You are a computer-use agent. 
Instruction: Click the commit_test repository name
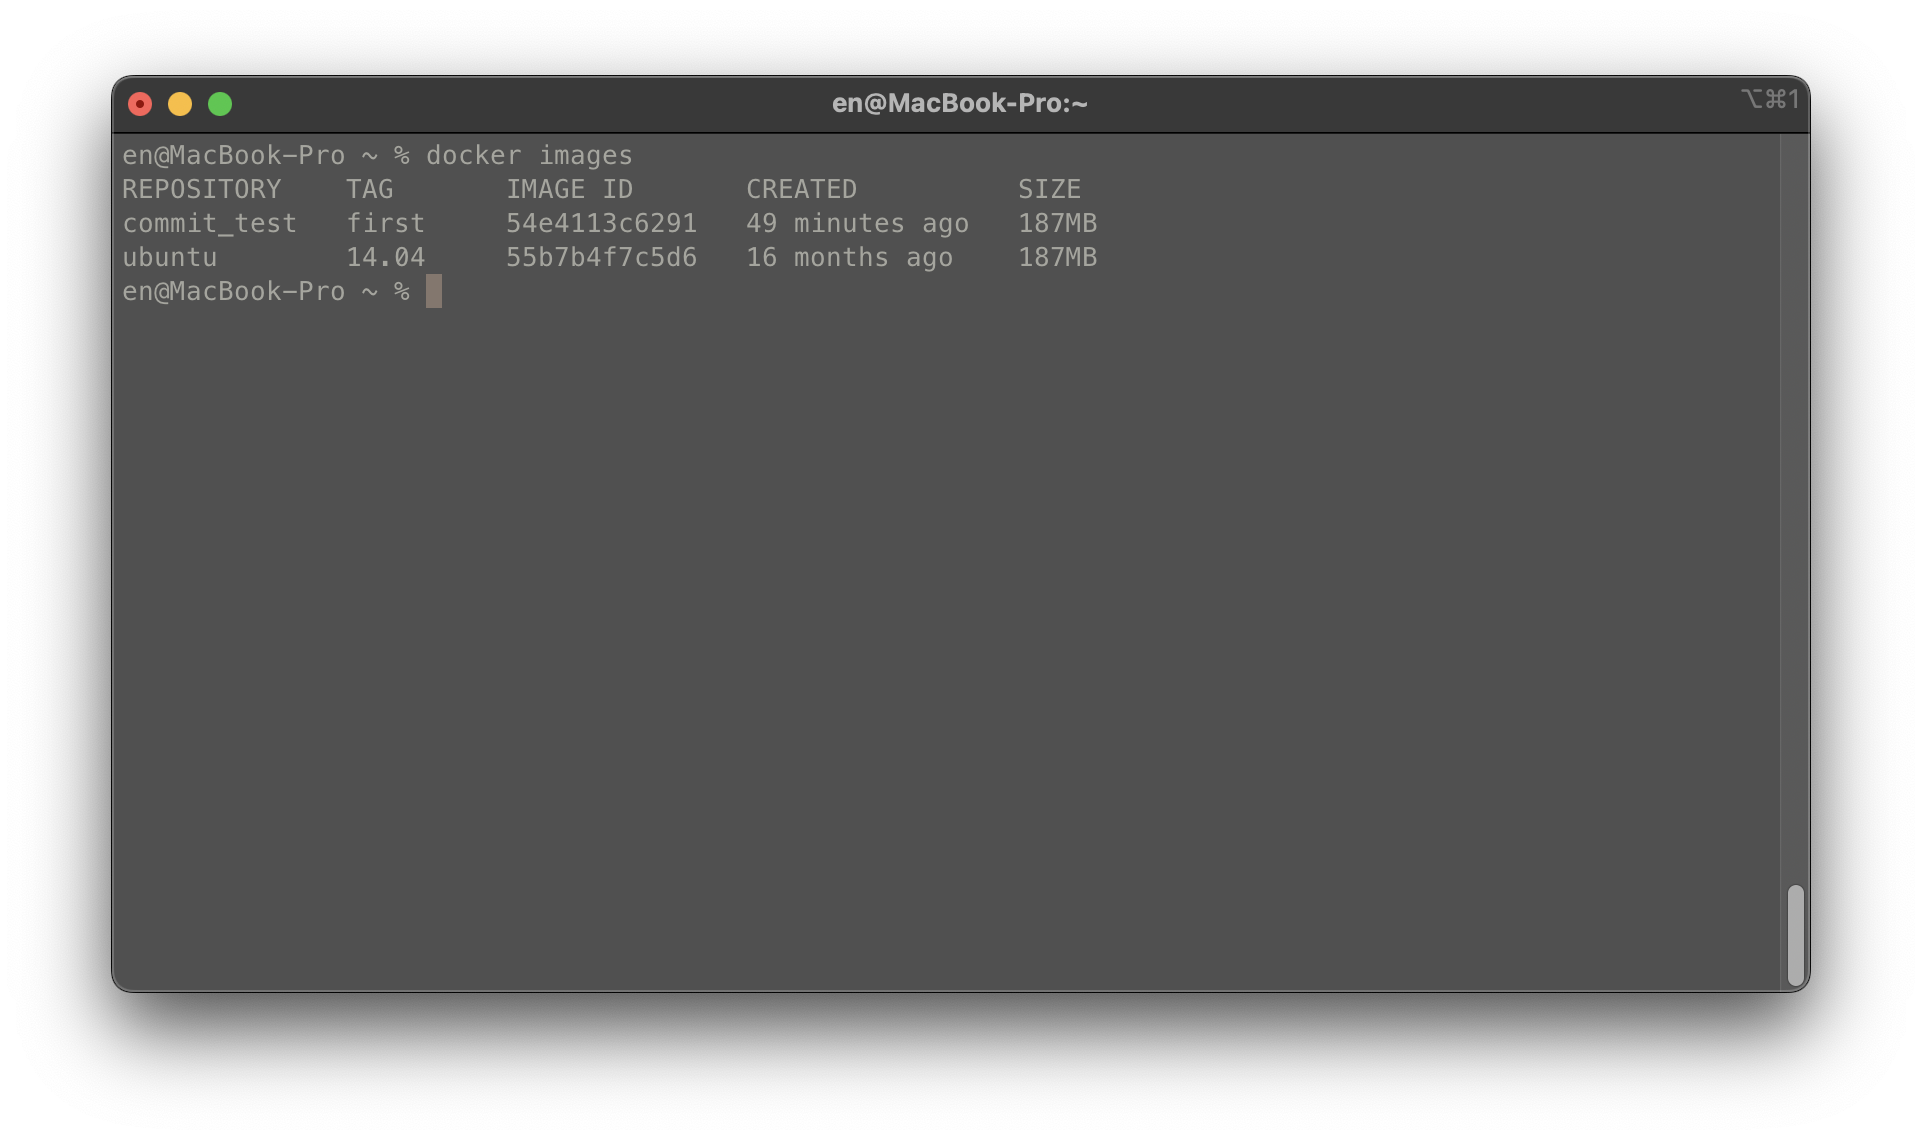click(x=209, y=224)
